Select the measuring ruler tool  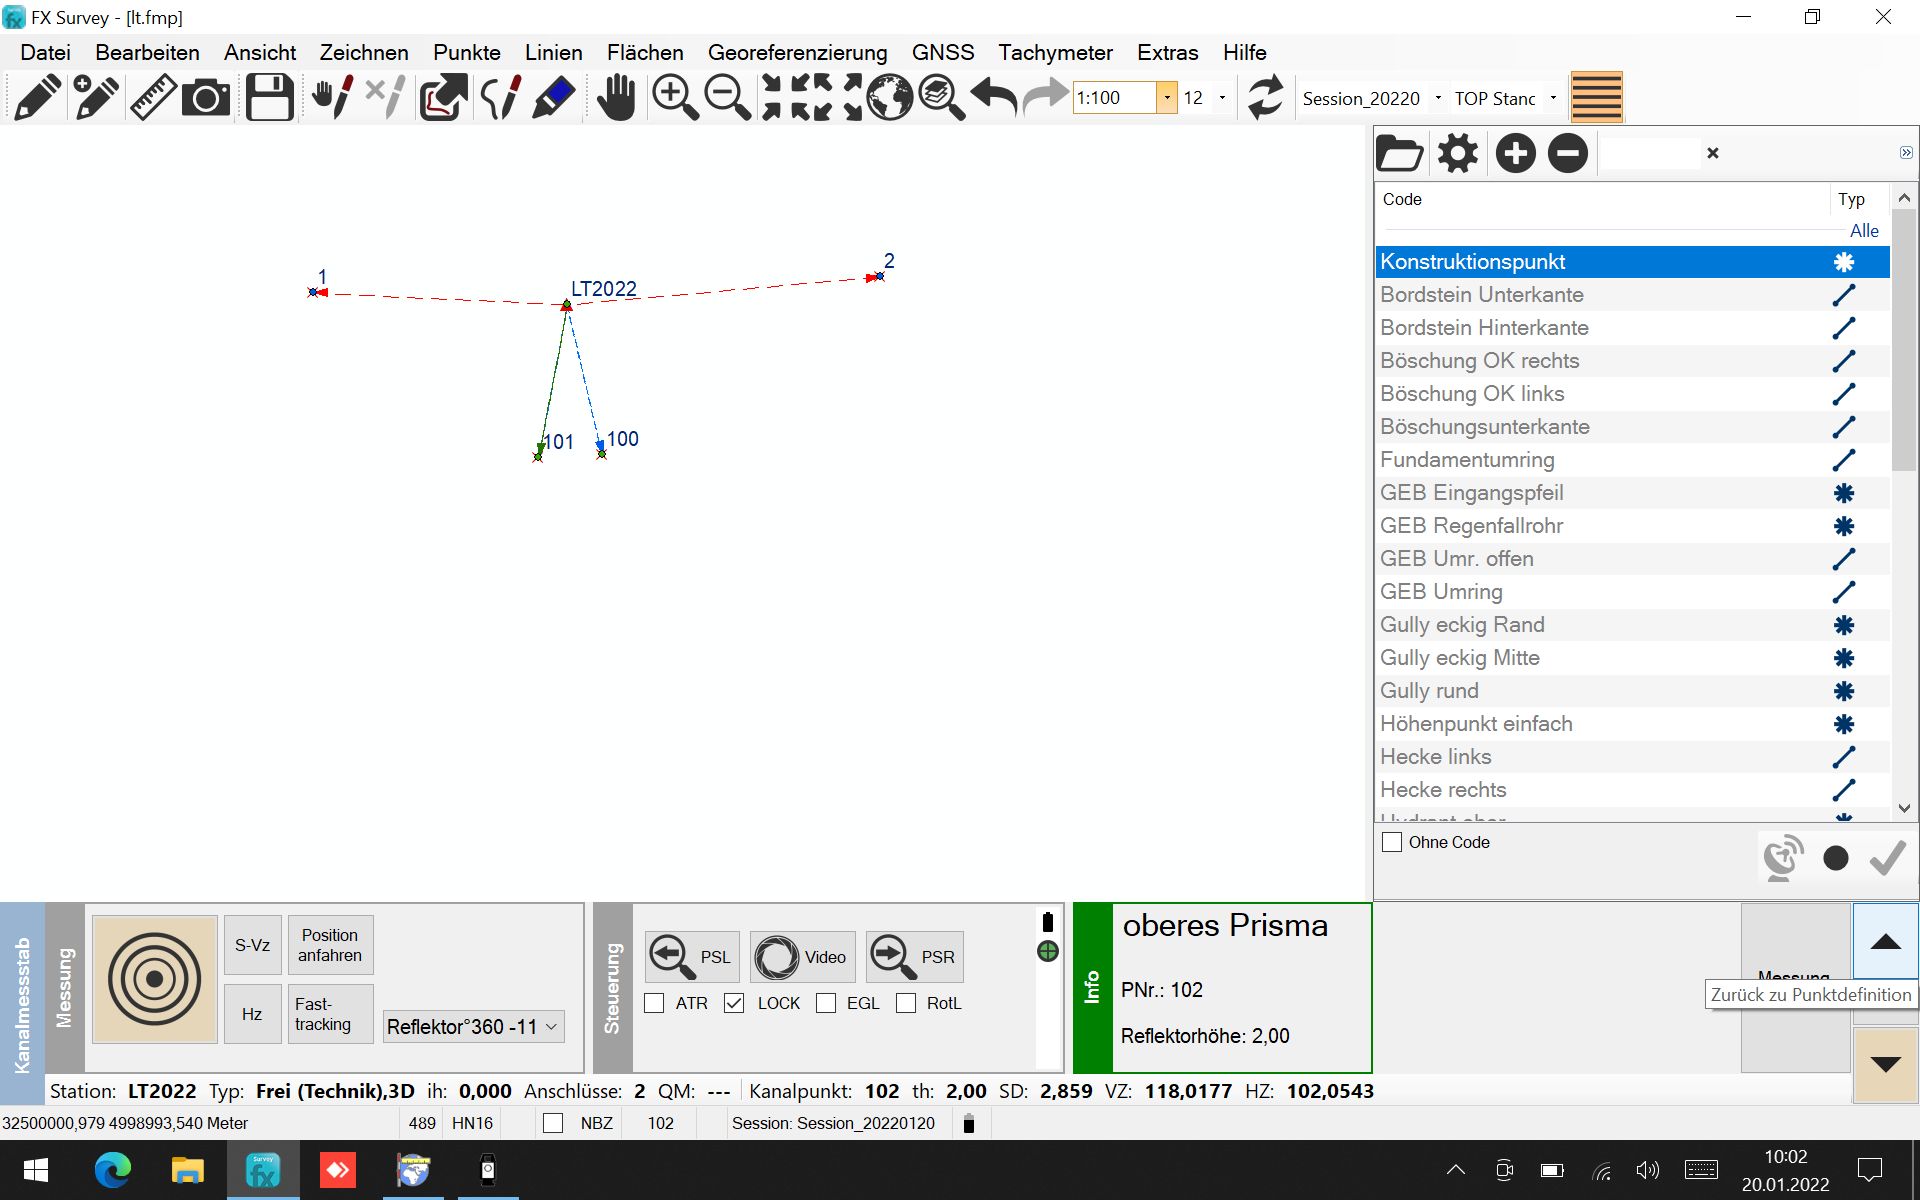[x=153, y=98]
